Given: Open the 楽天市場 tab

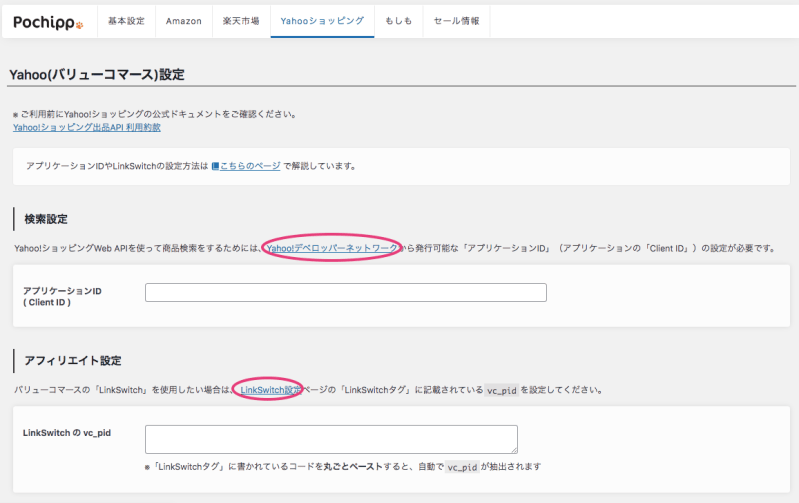Looking at the screenshot, I should coord(241,21).
